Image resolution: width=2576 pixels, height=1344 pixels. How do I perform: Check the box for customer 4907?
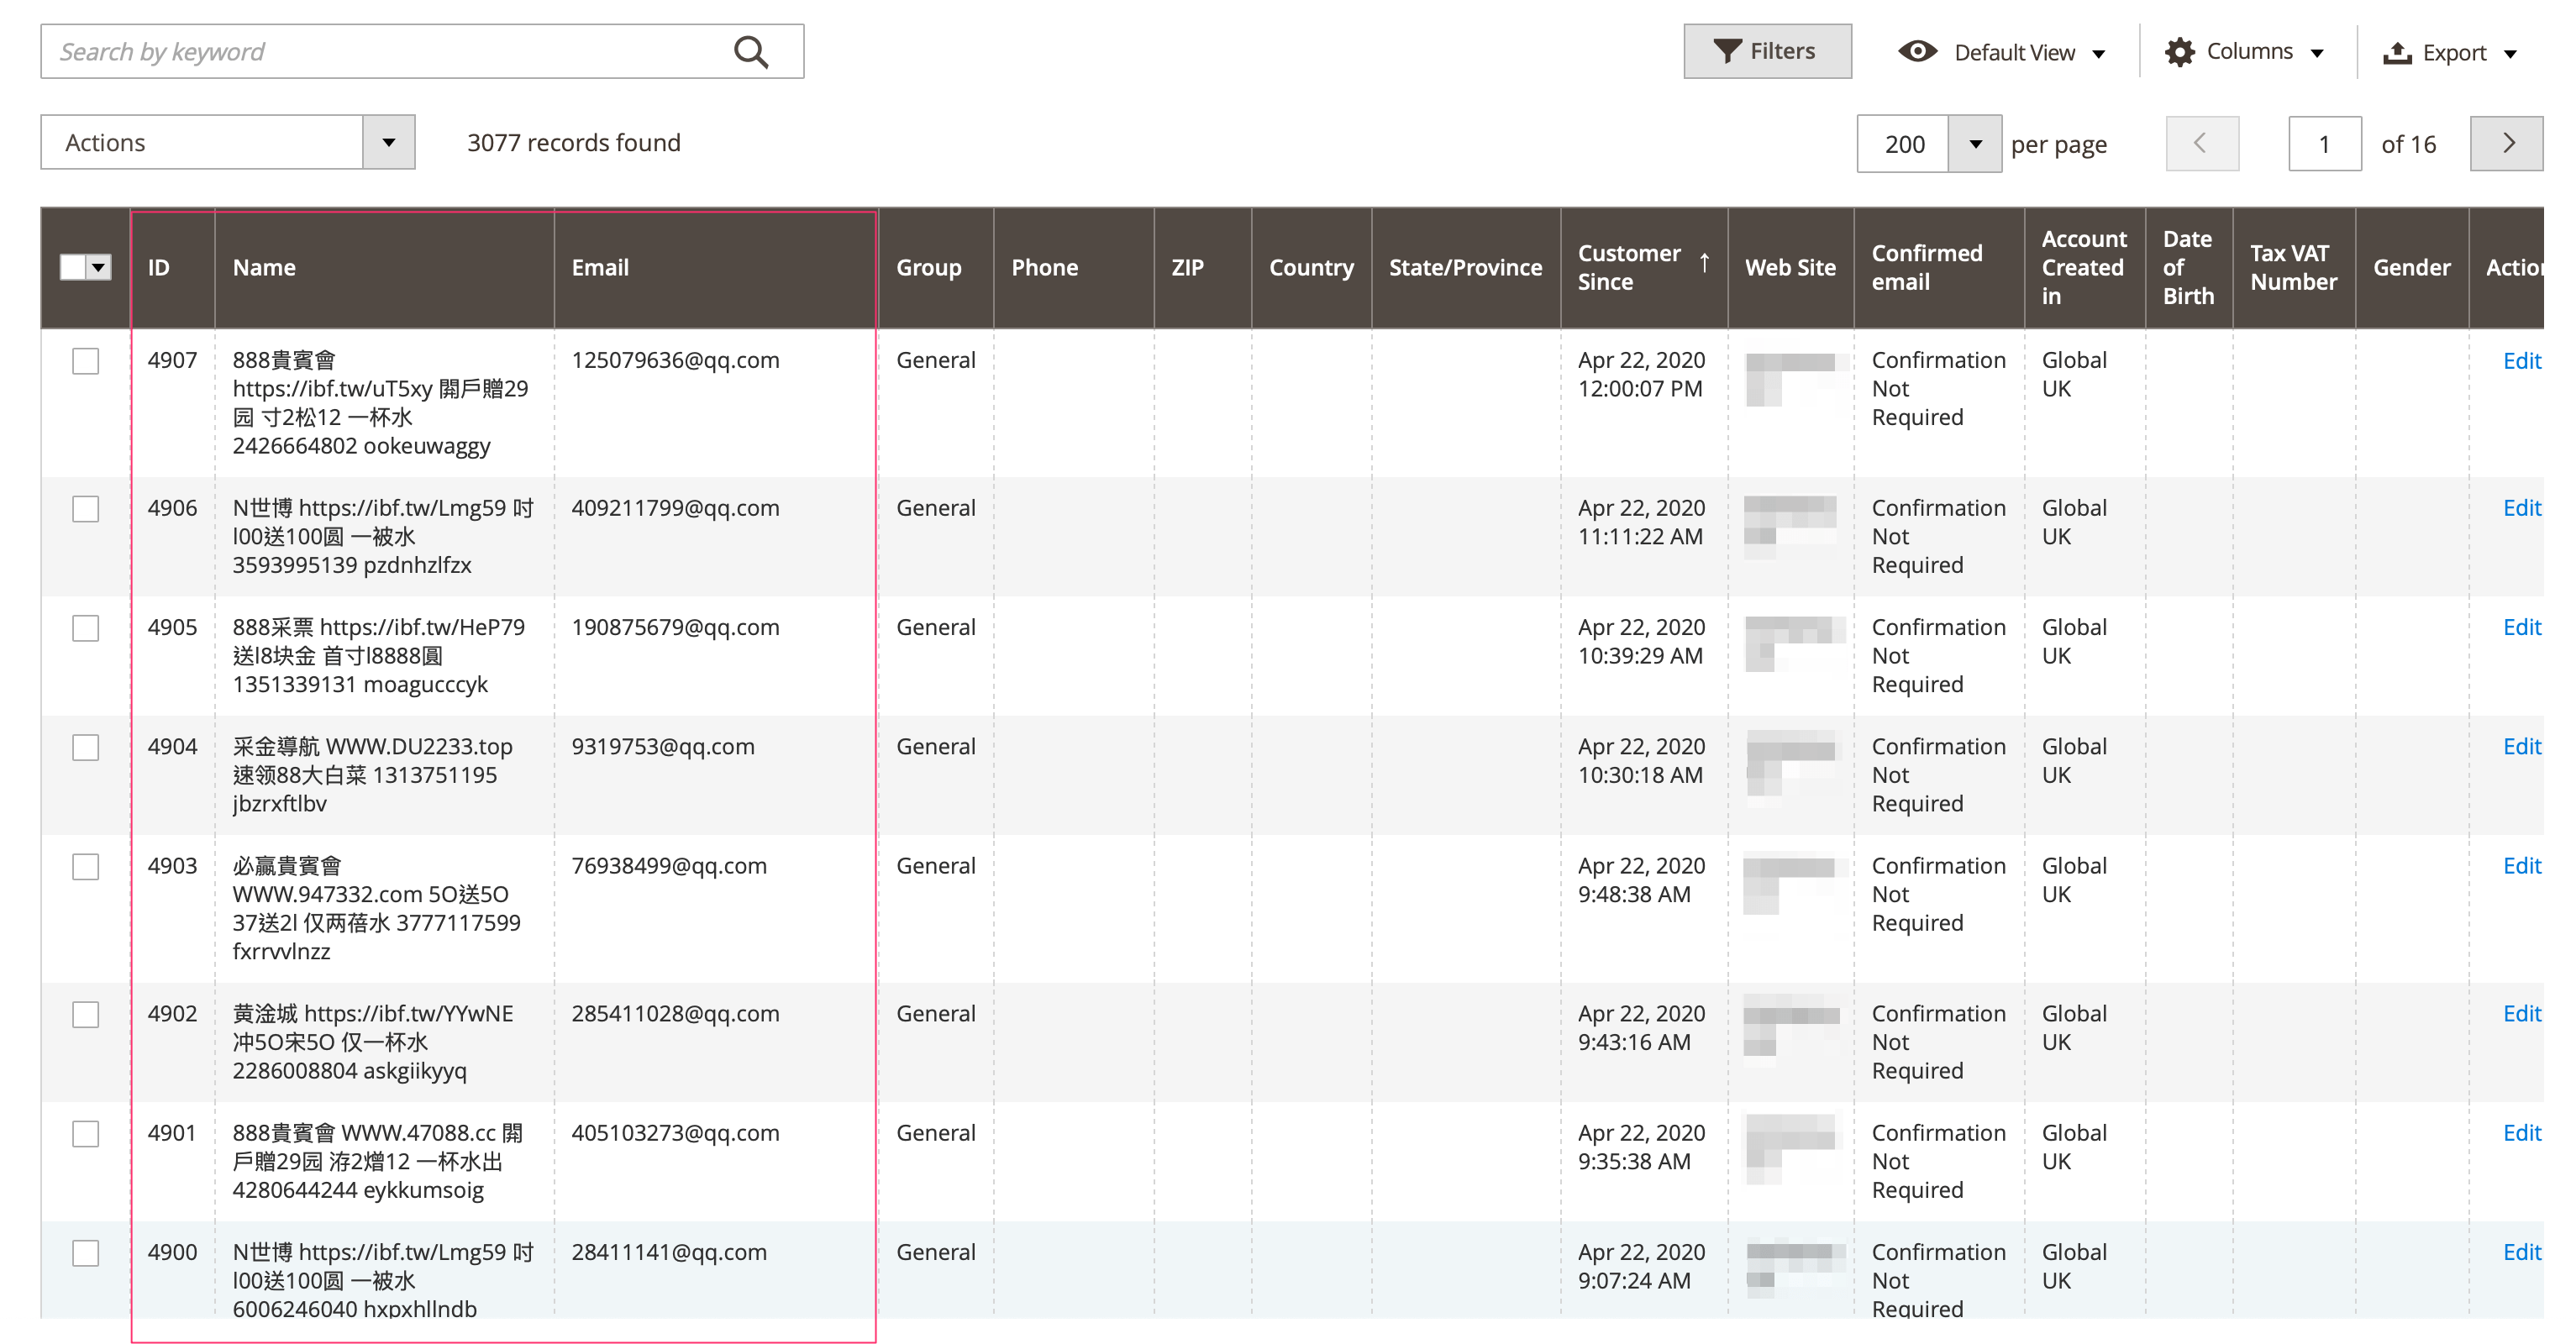pos(86,361)
